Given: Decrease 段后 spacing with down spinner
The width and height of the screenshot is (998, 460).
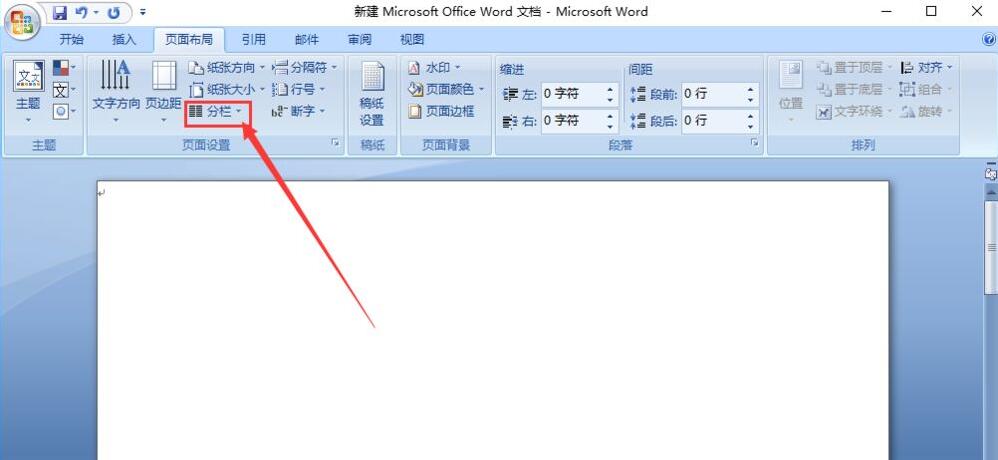Looking at the screenshot, I should click(x=752, y=127).
